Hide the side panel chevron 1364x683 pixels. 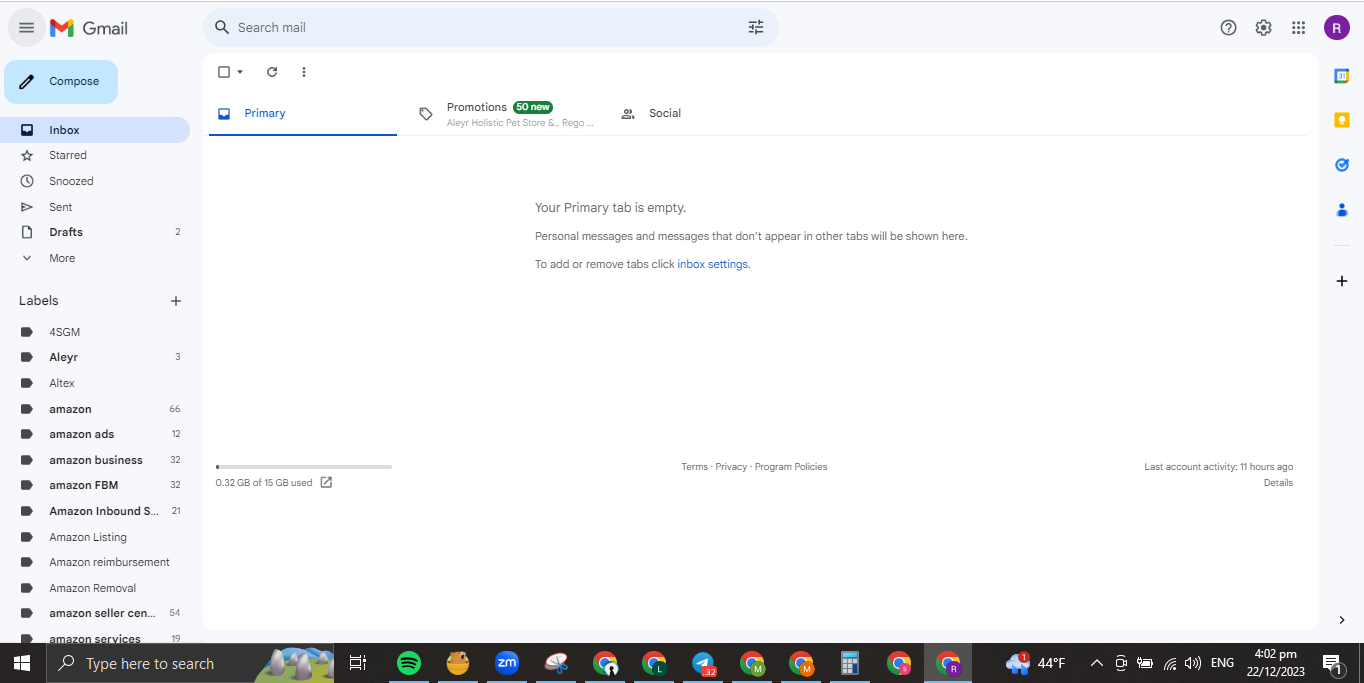pyautogui.click(x=1342, y=620)
